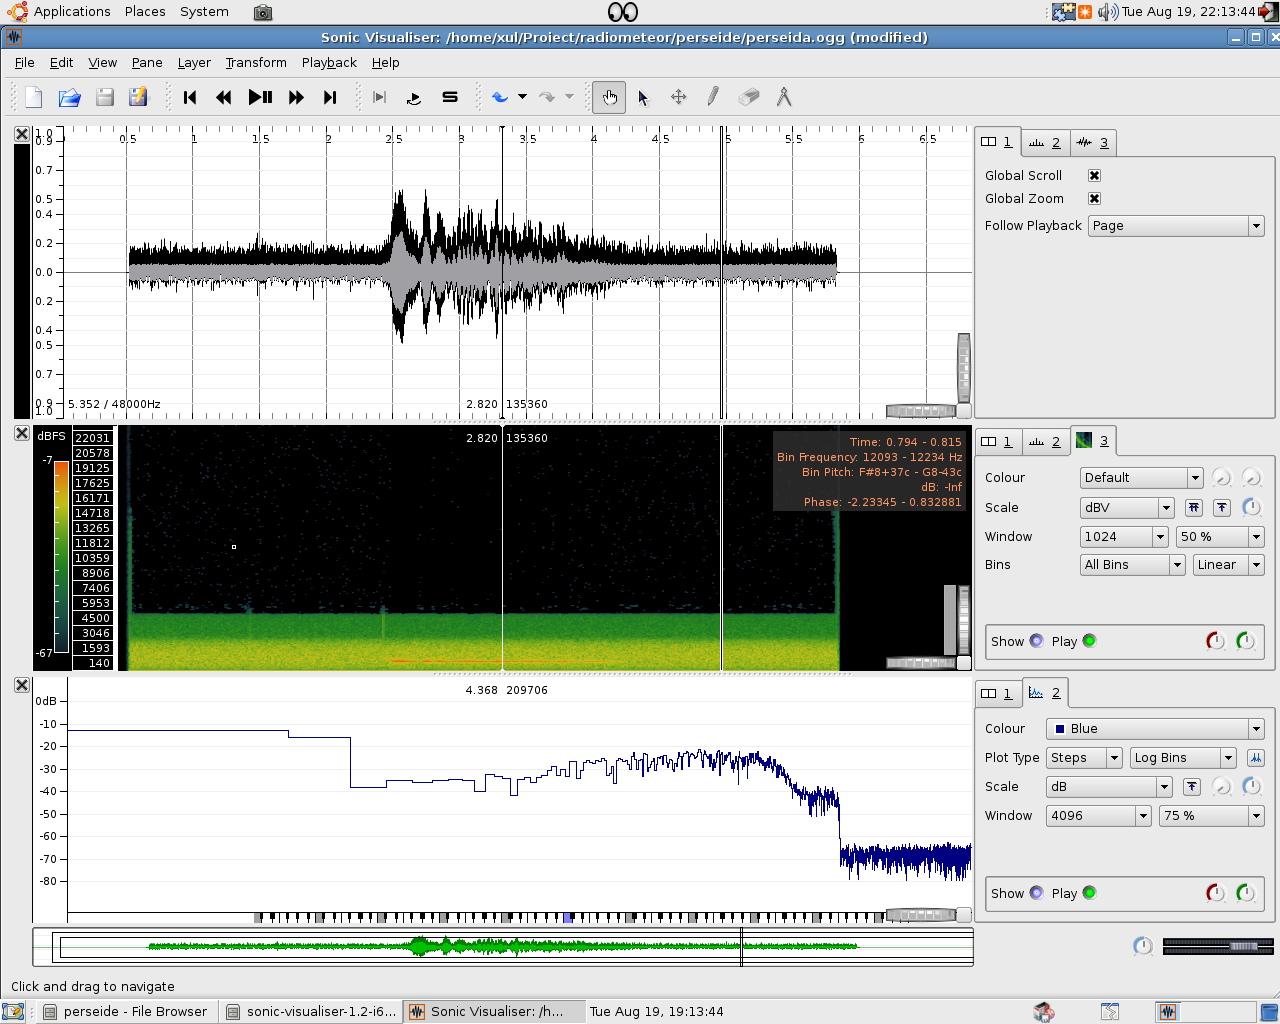Screen dimensions: 1280x1024
Task: Open the Edit menu
Action: (x=61, y=62)
